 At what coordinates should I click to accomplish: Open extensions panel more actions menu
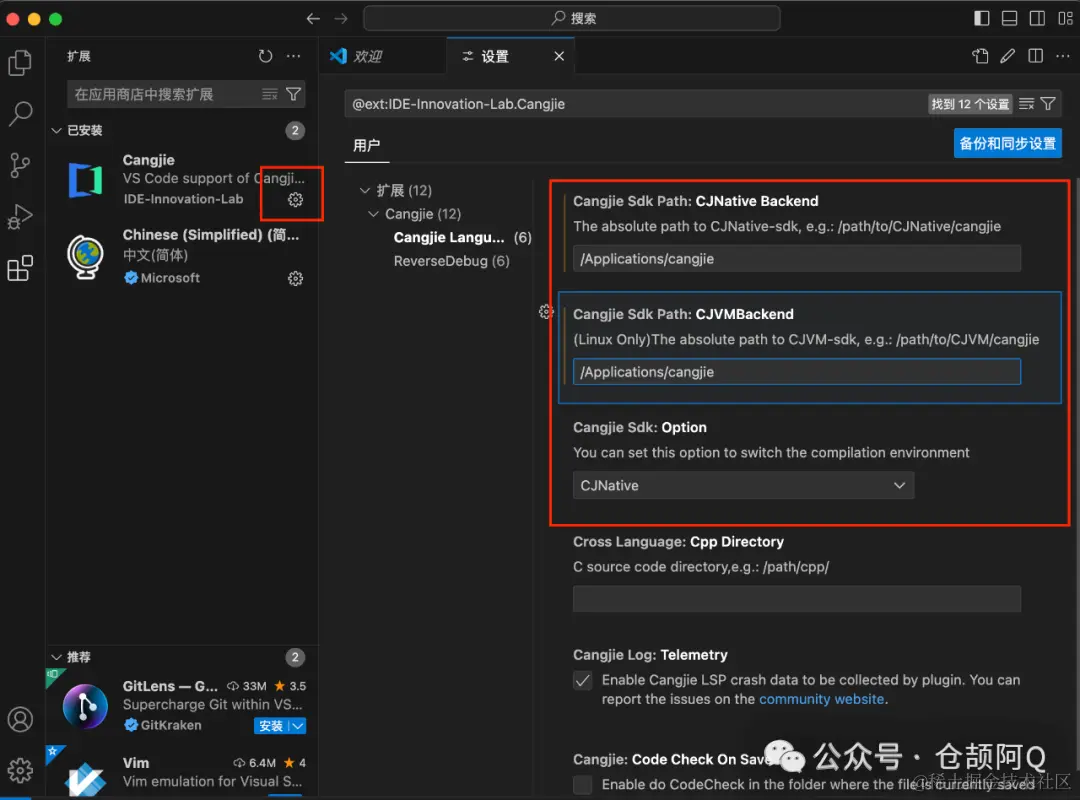293,57
